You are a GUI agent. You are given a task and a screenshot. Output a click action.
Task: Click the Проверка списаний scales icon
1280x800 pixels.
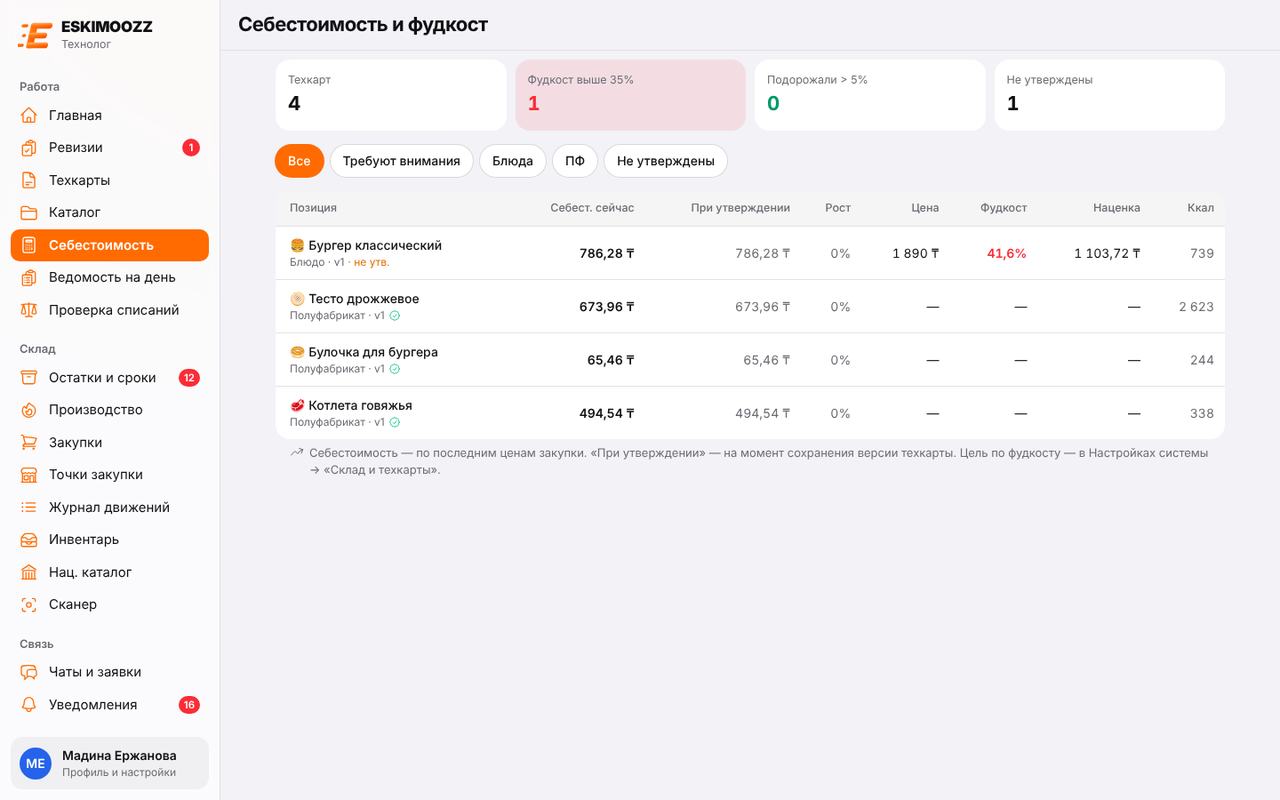coord(29,310)
